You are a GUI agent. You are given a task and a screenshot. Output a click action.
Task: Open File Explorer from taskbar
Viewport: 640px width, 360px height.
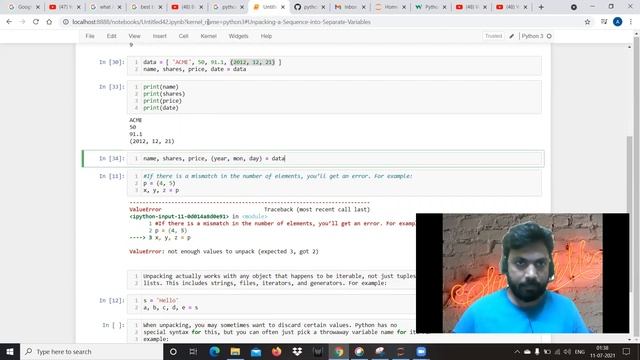[235, 351]
